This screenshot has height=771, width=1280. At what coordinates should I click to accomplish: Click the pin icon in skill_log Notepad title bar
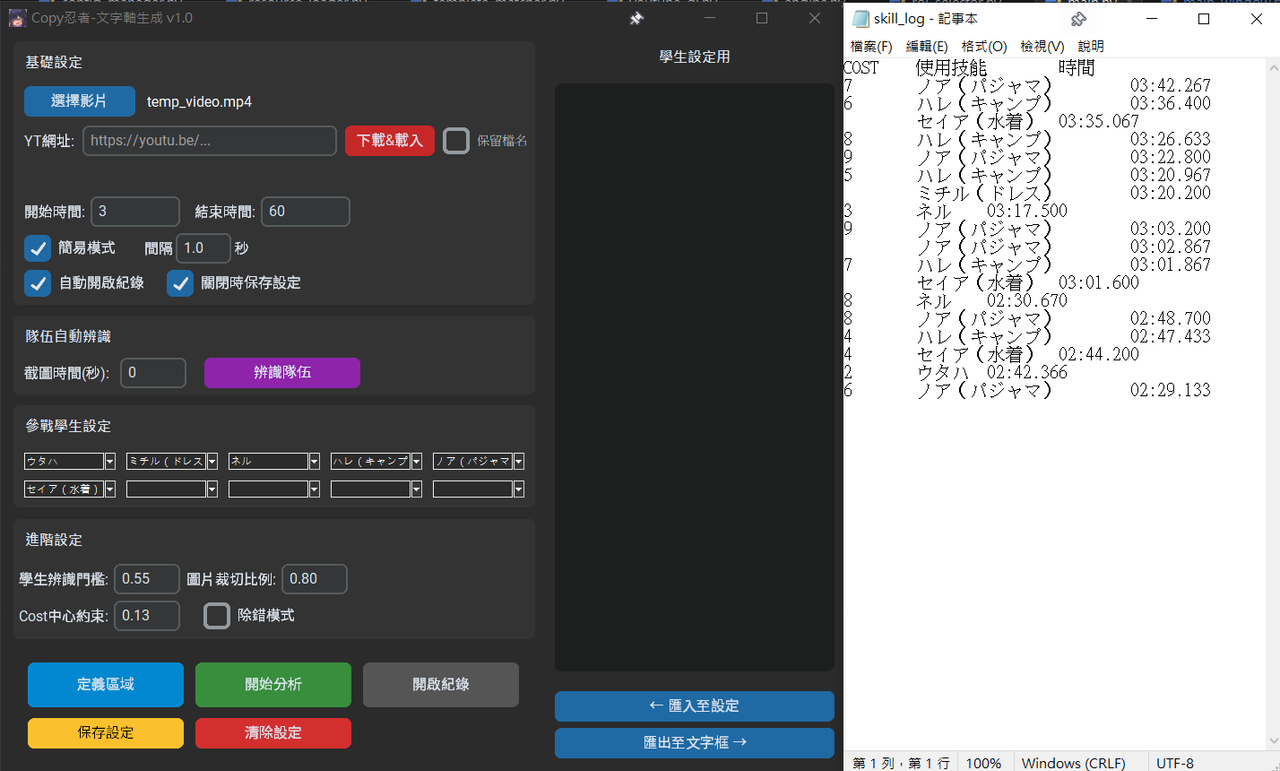coord(1077,19)
